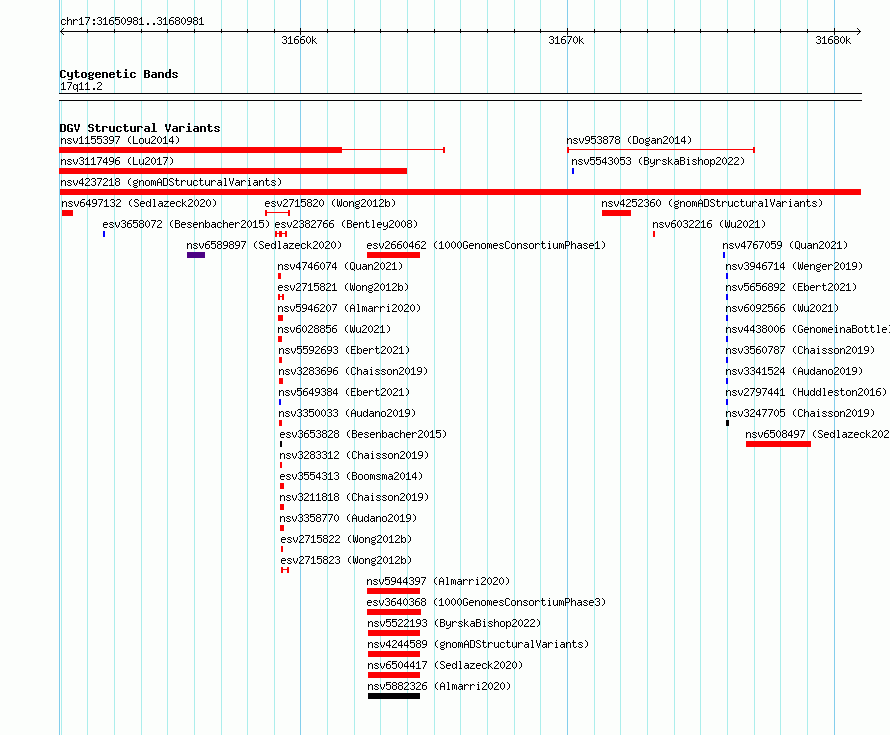
Task: Click nsv4438006 GenomeinaBottle label
Action: coord(808,329)
